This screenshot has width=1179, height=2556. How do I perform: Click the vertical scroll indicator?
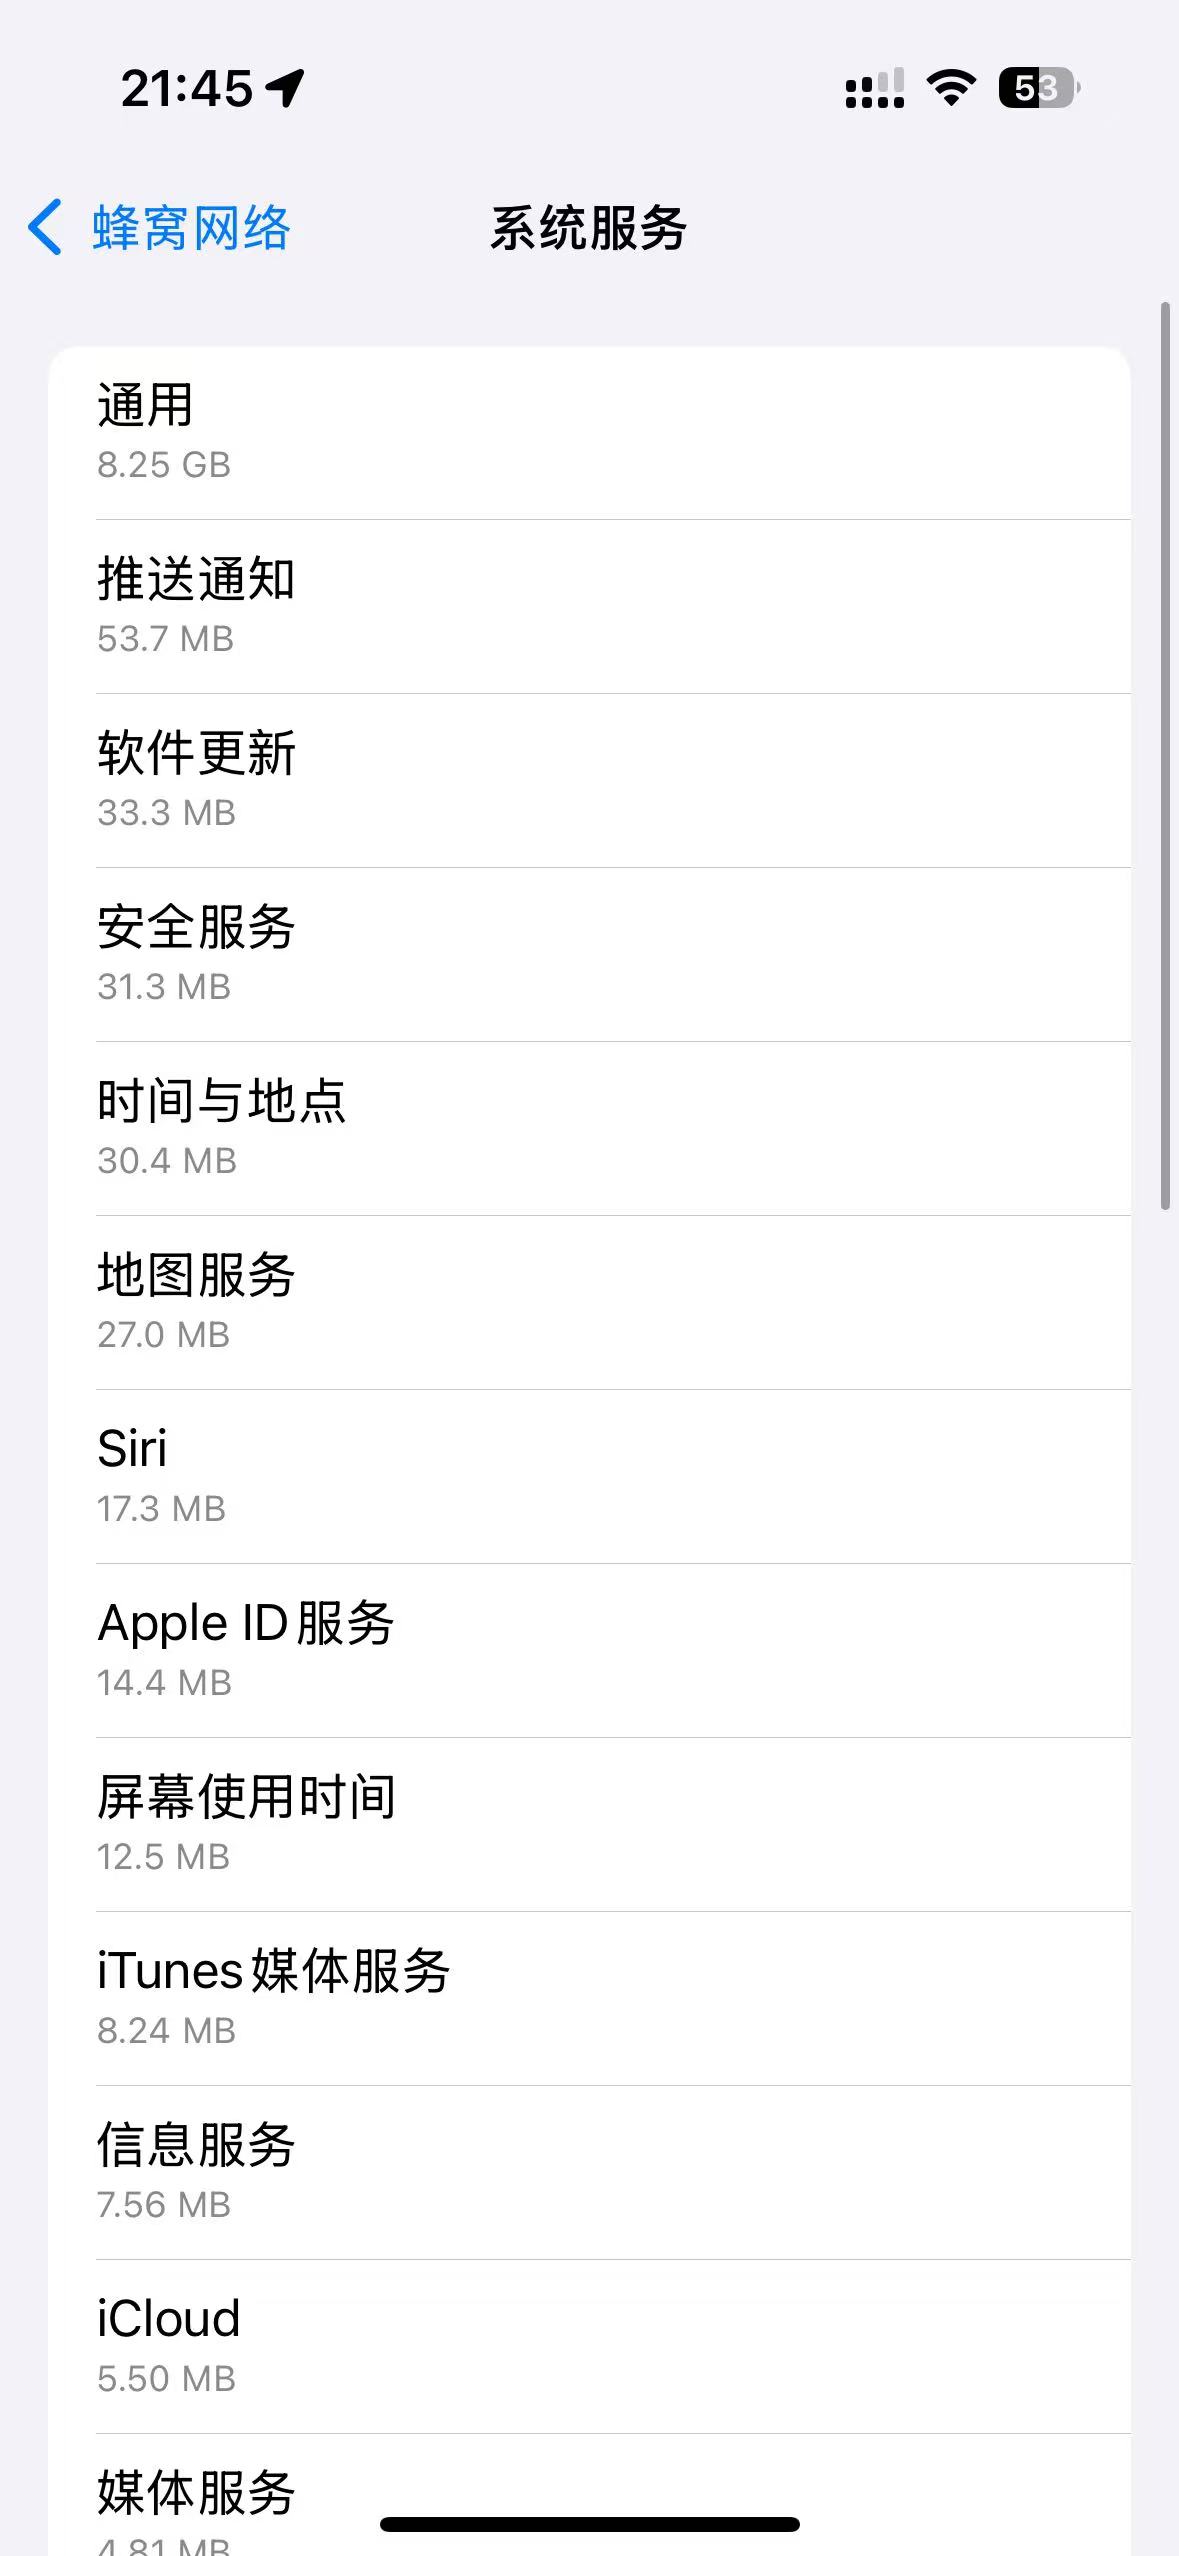1165,756
